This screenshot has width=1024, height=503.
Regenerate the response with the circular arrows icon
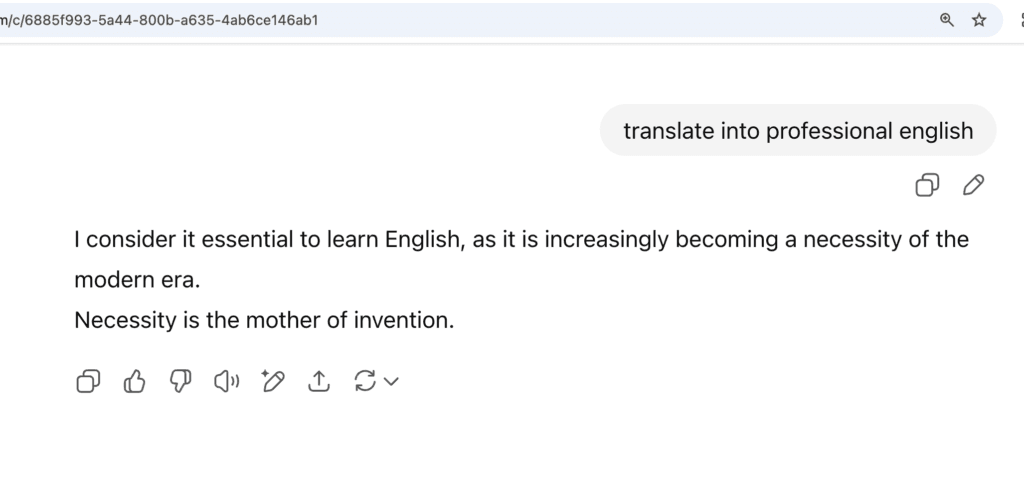(365, 381)
